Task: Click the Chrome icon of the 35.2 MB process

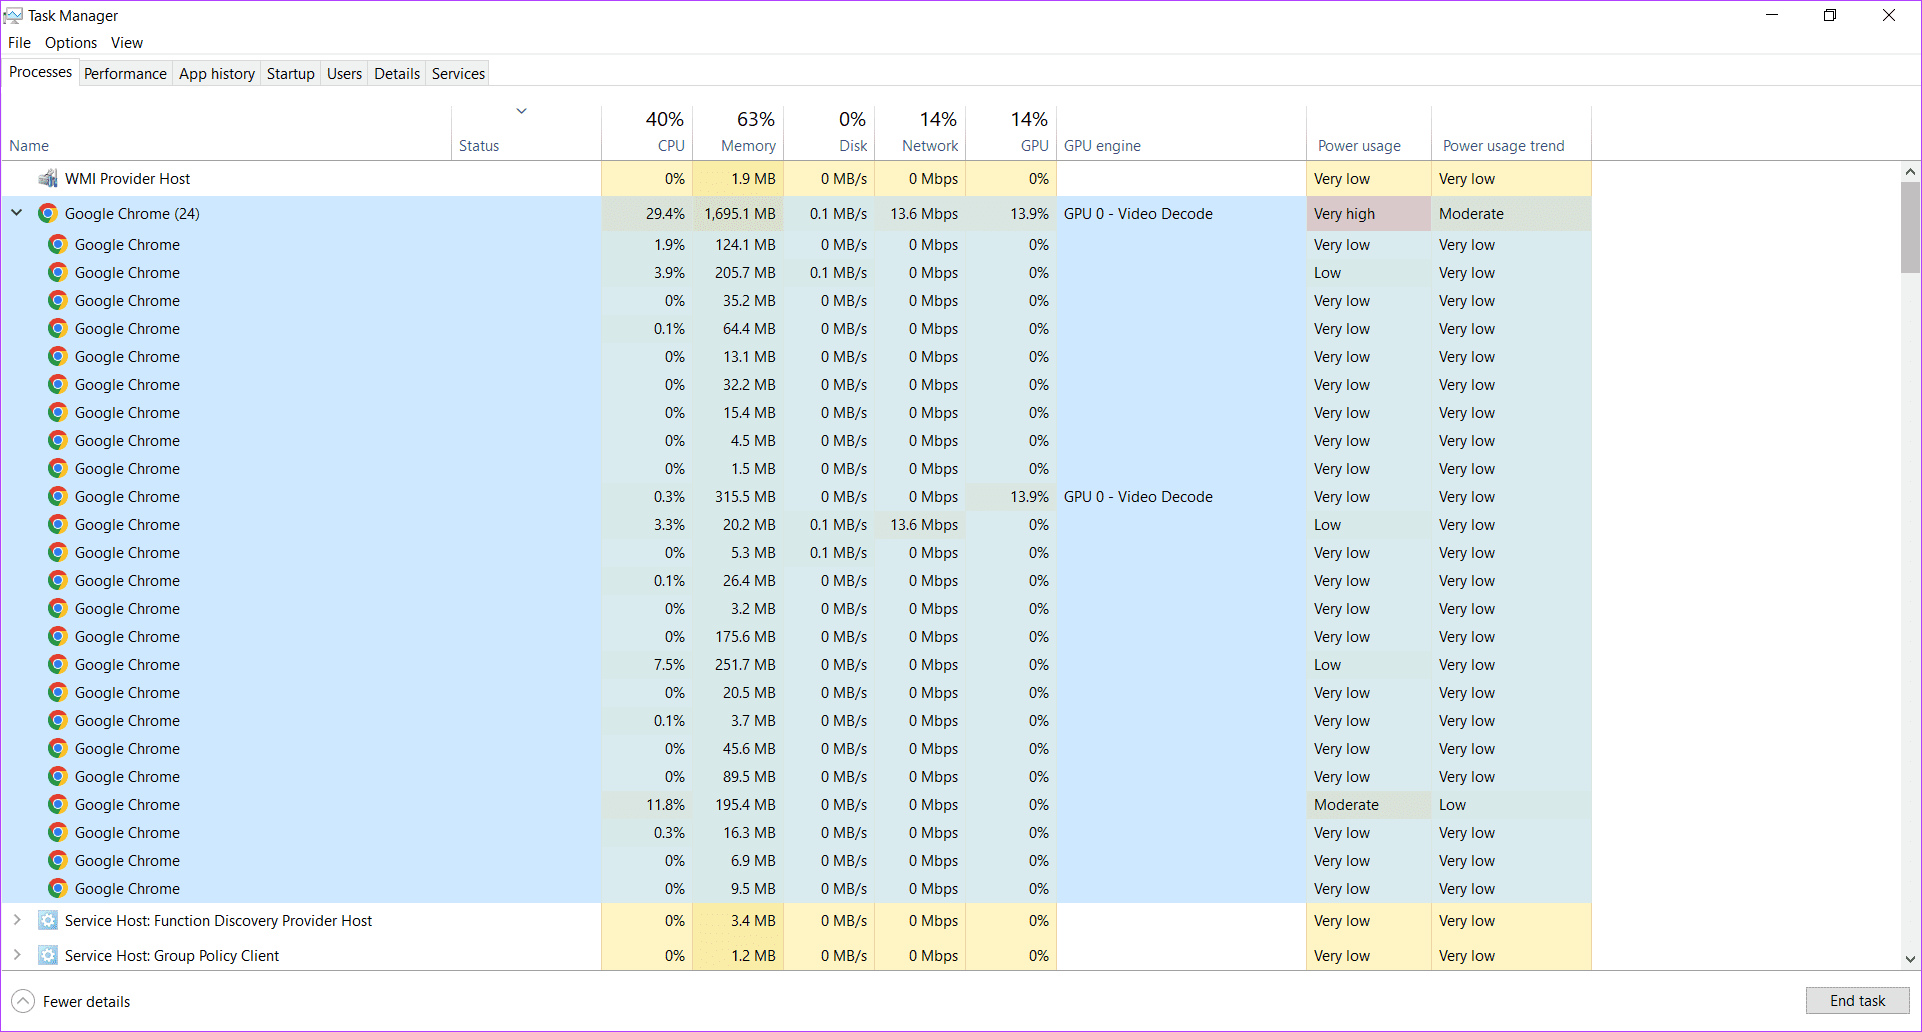Action: (58, 300)
